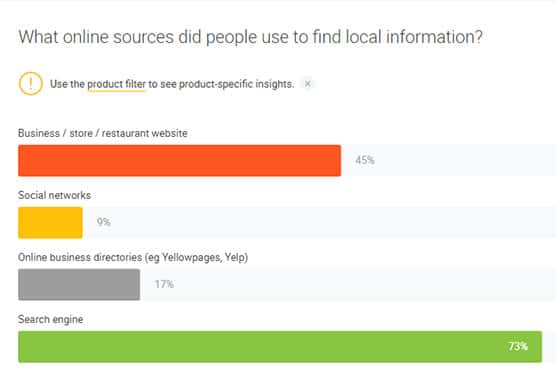This screenshot has width=556, height=385.
Task: Click the chart title heading
Action: pyautogui.click(x=250, y=37)
